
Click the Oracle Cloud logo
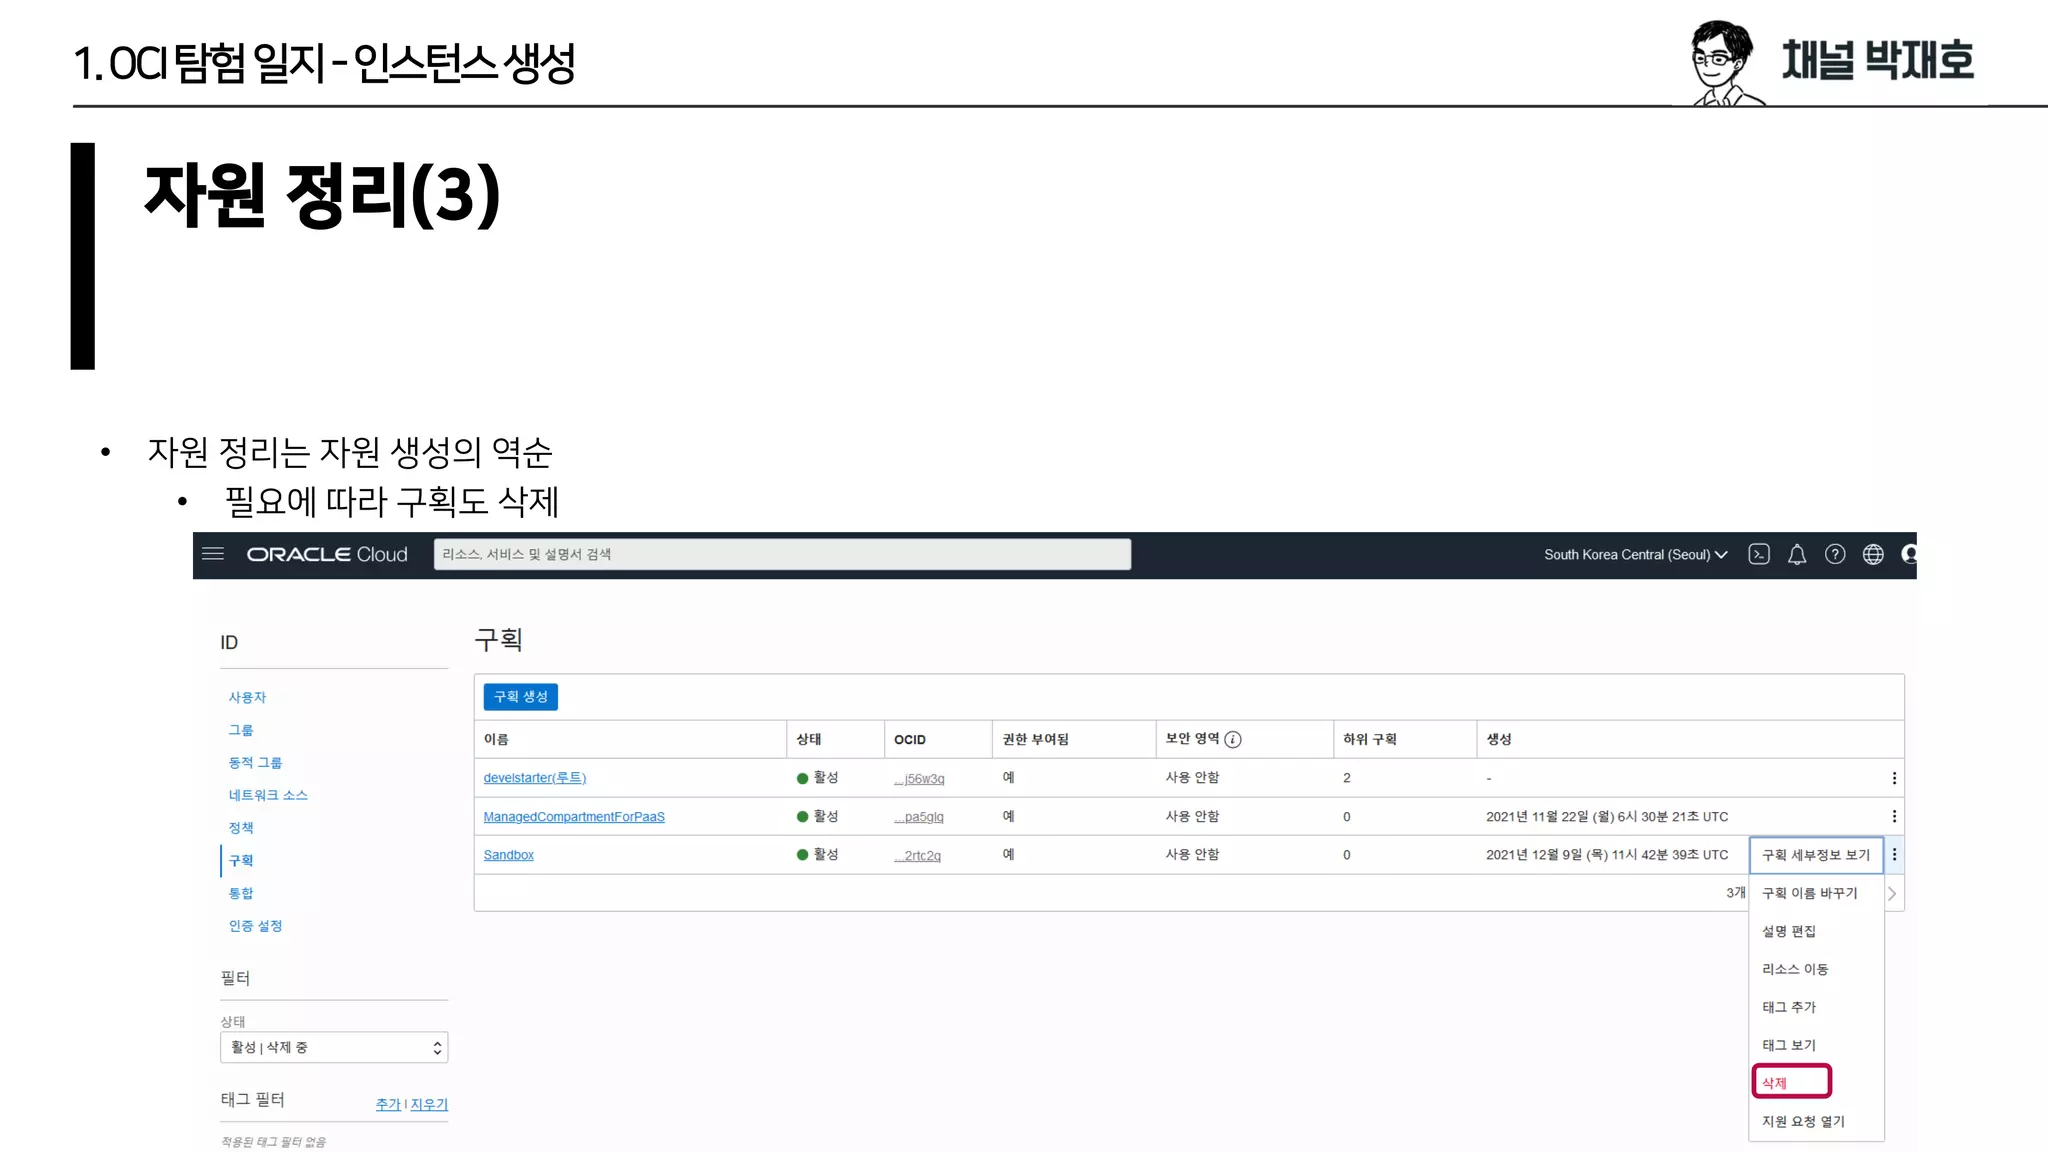pos(327,554)
